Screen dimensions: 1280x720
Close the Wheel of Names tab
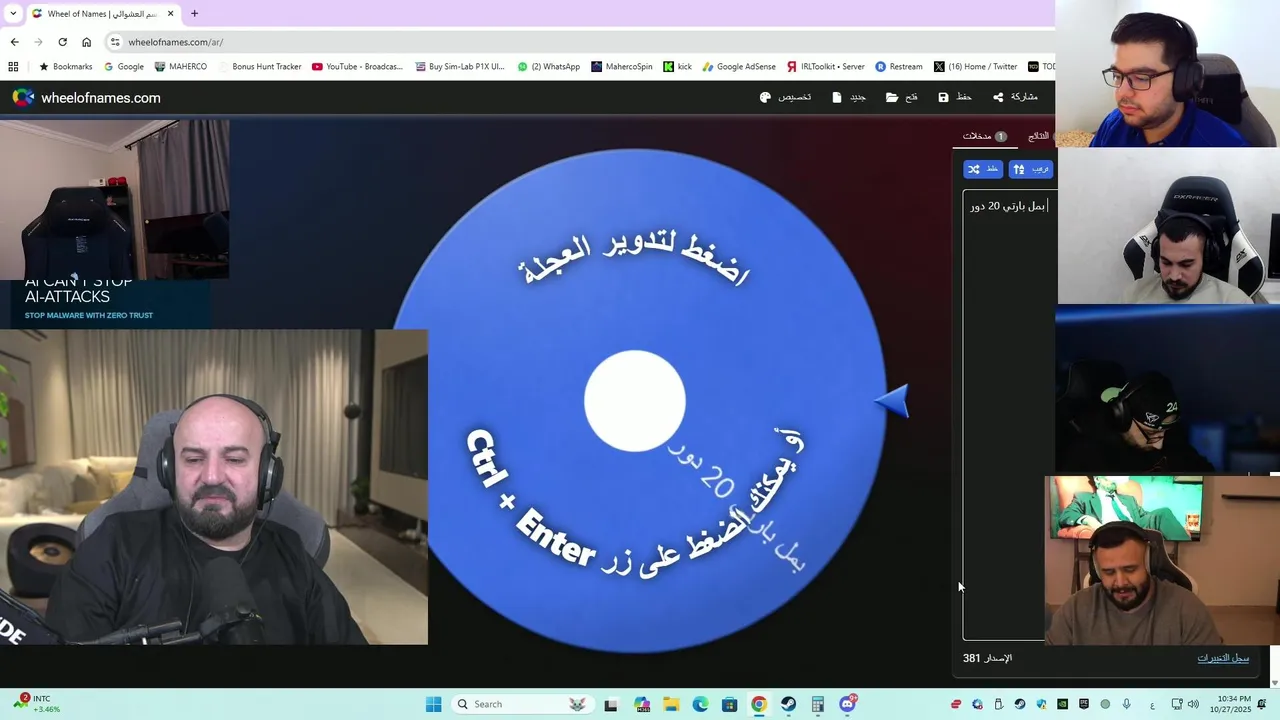170,13
